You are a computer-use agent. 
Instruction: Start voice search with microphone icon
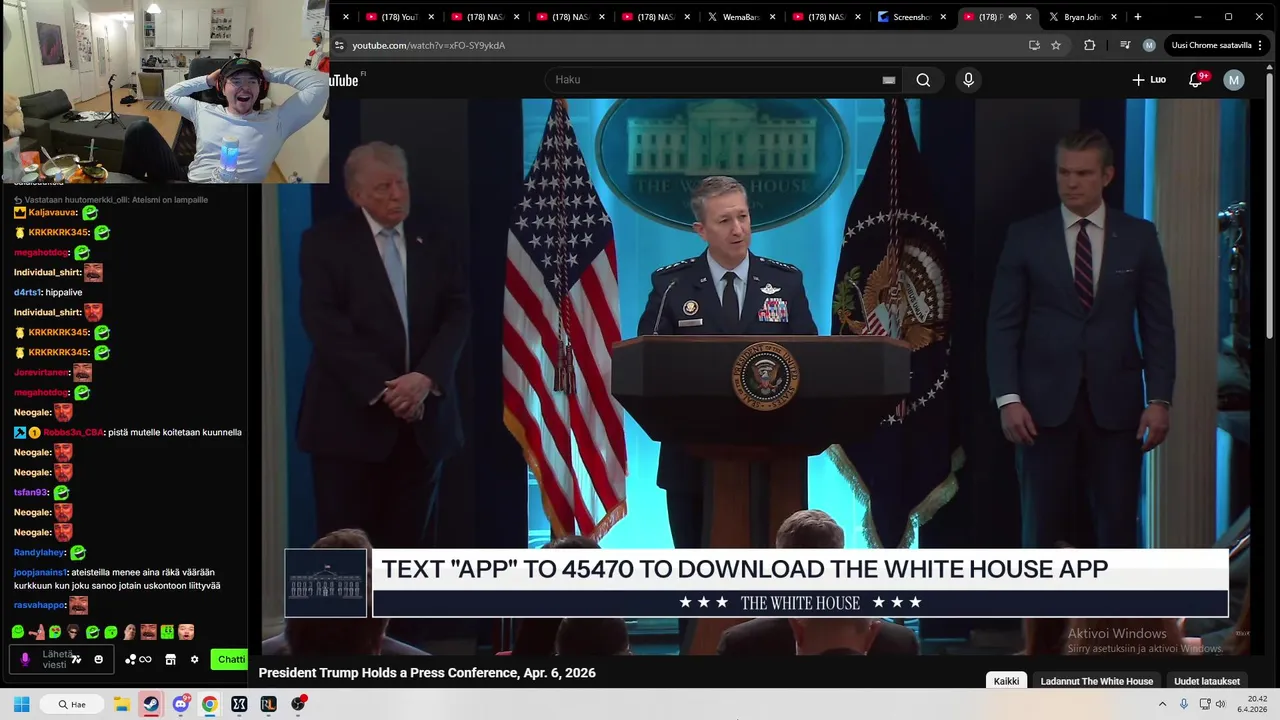point(968,80)
